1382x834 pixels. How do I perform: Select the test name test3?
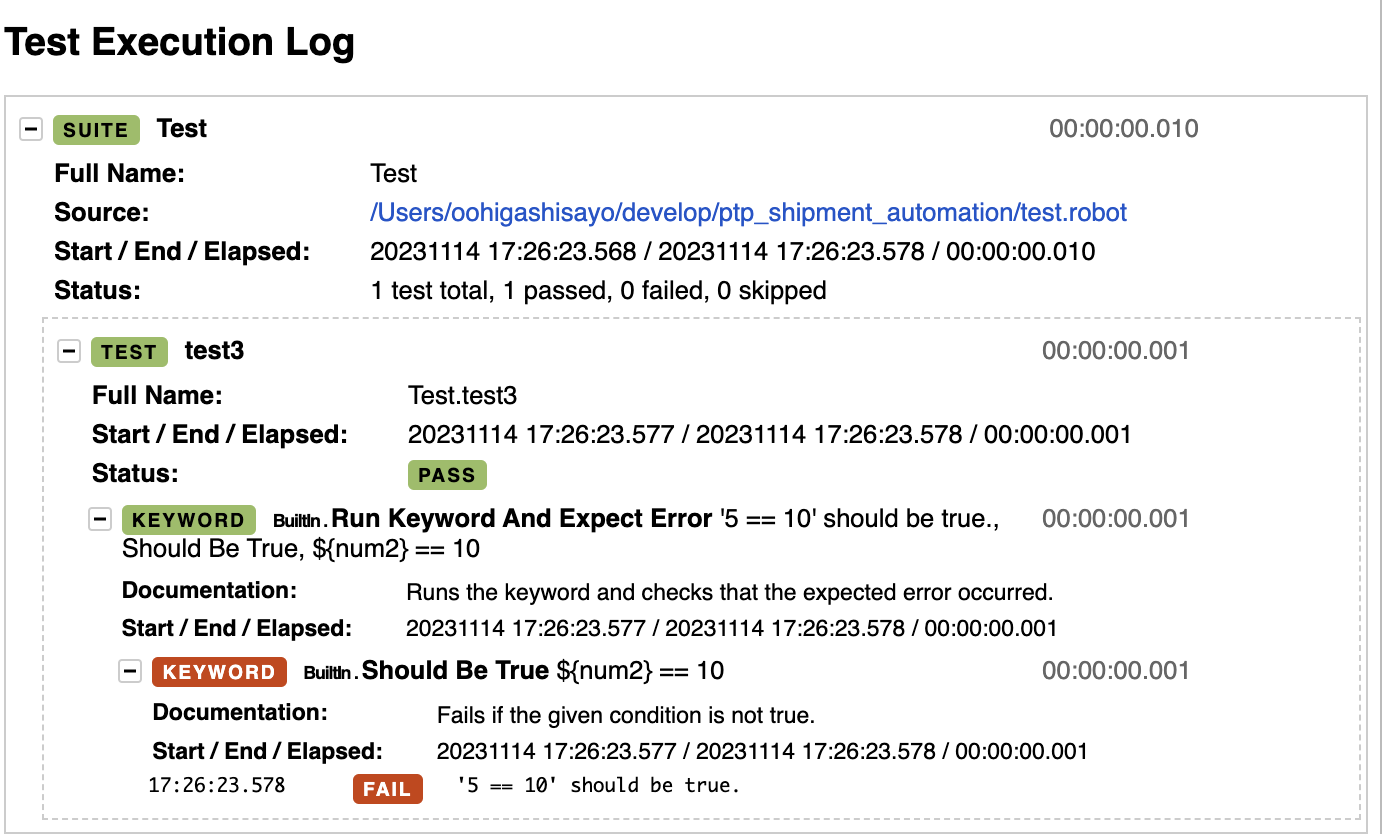214,351
